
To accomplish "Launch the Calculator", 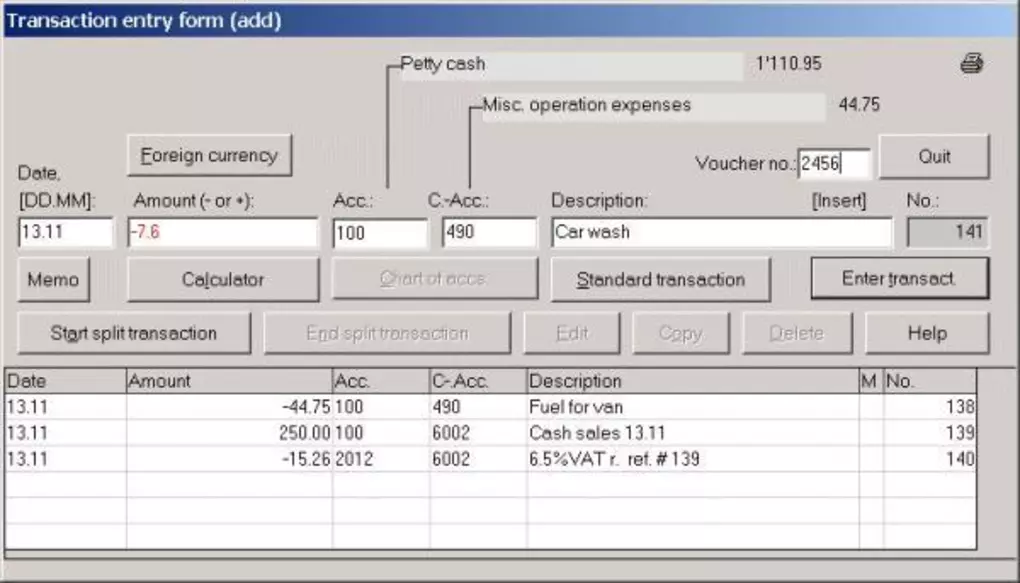I will [223, 280].
